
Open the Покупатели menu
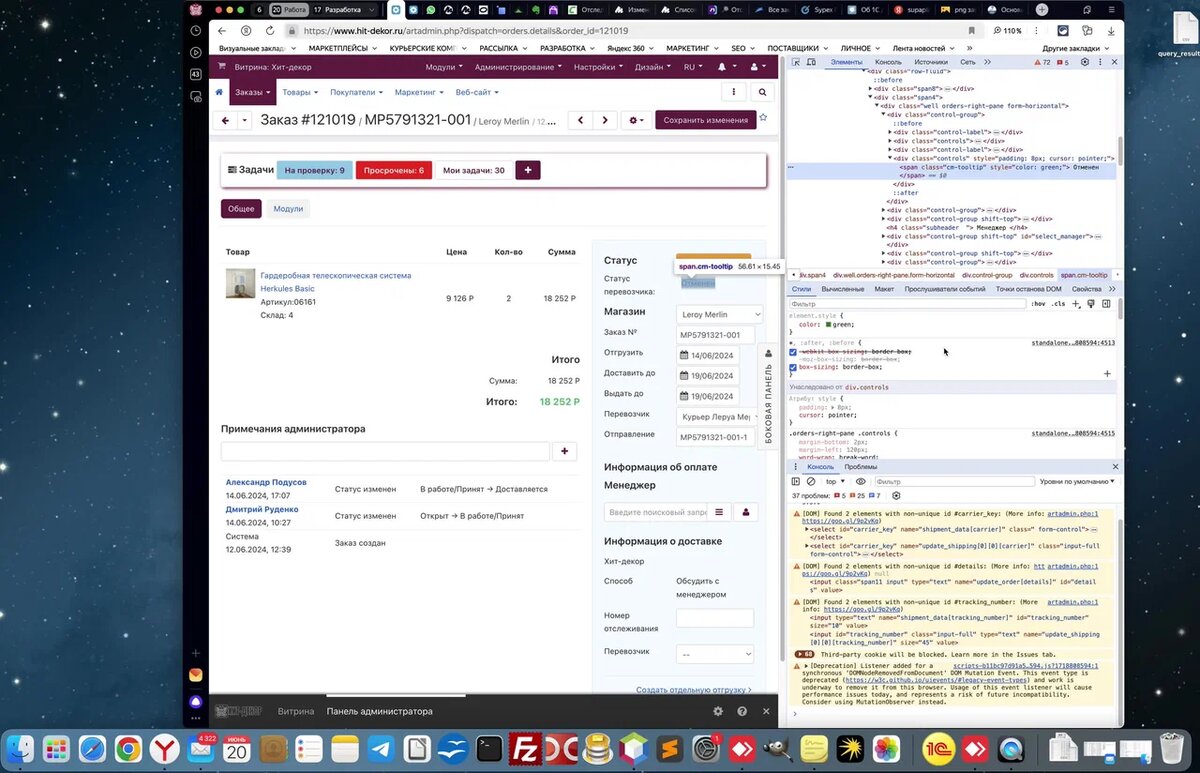[x=356, y=92]
